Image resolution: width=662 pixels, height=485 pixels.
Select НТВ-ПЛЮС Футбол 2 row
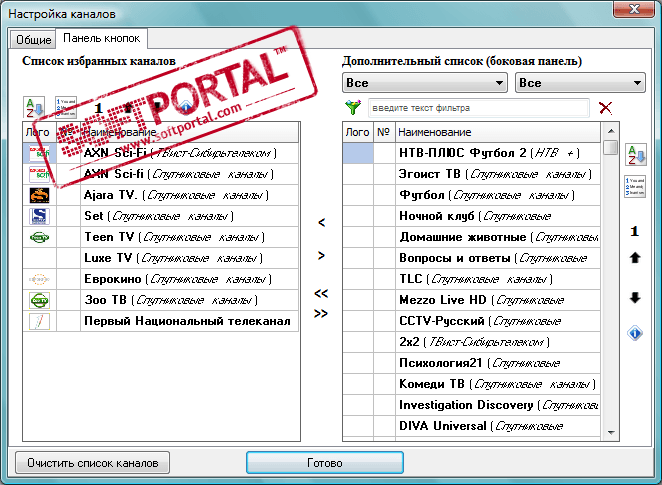[x=472, y=153]
